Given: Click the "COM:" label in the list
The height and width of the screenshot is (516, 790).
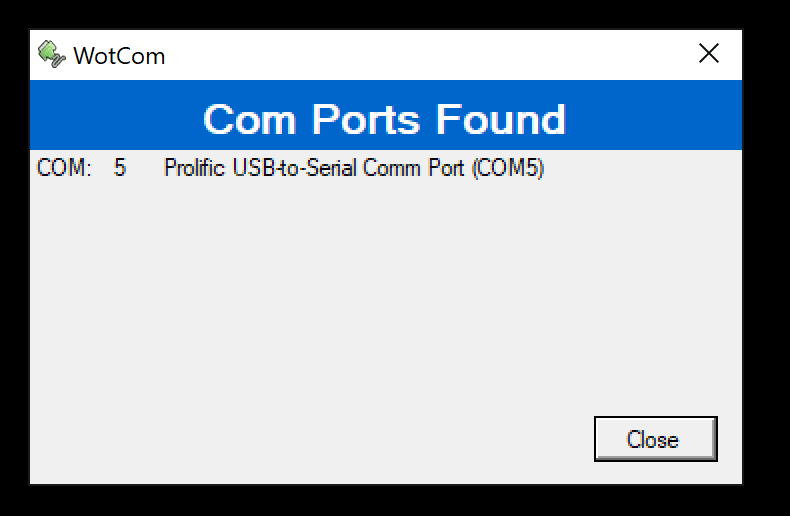Looking at the screenshot, I should (x=64, y=168).
